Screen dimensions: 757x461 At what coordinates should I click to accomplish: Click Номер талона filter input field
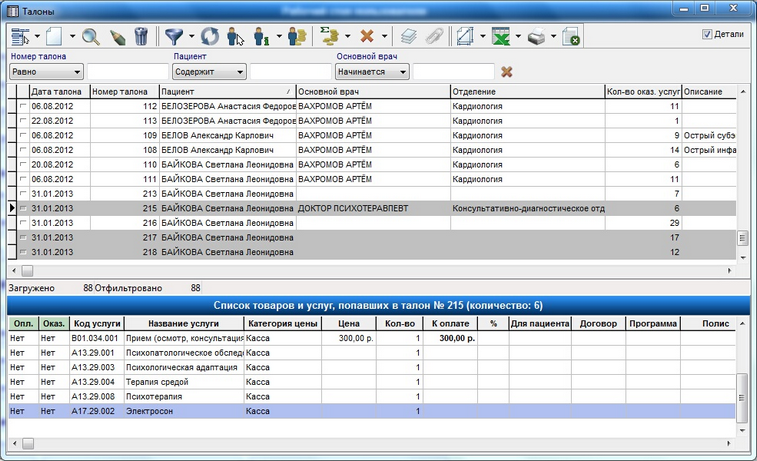[x=127, y=72]
